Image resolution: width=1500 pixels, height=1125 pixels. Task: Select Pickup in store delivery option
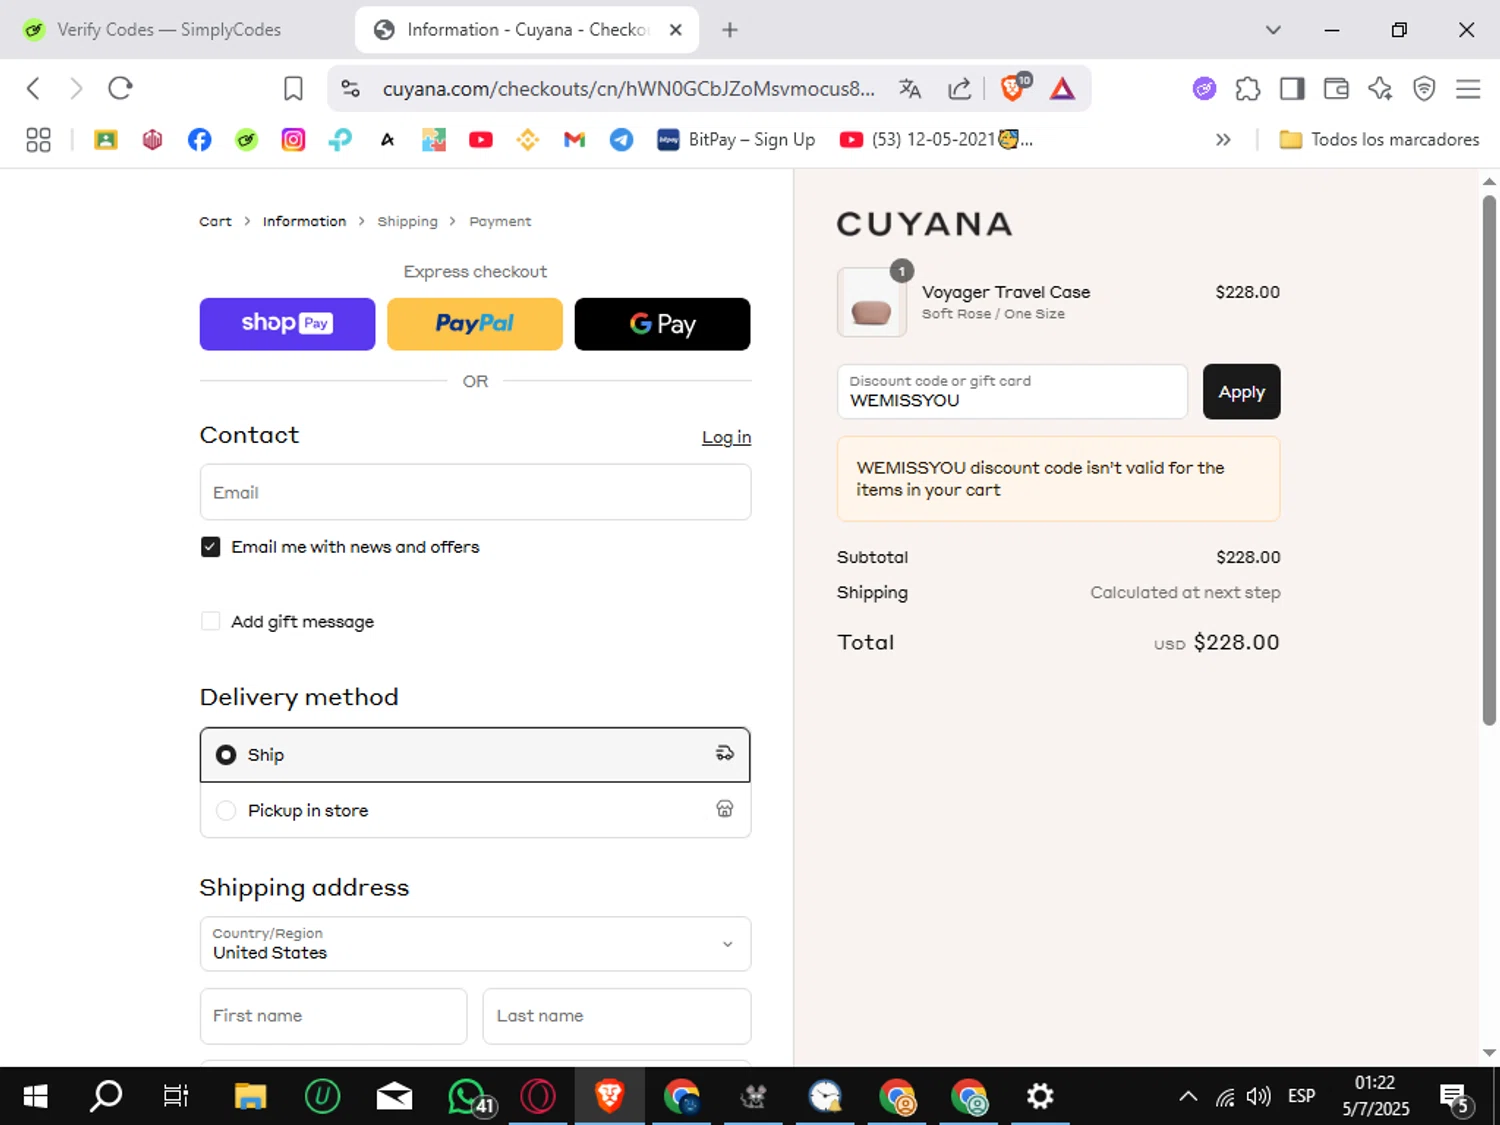coord(475,810)
